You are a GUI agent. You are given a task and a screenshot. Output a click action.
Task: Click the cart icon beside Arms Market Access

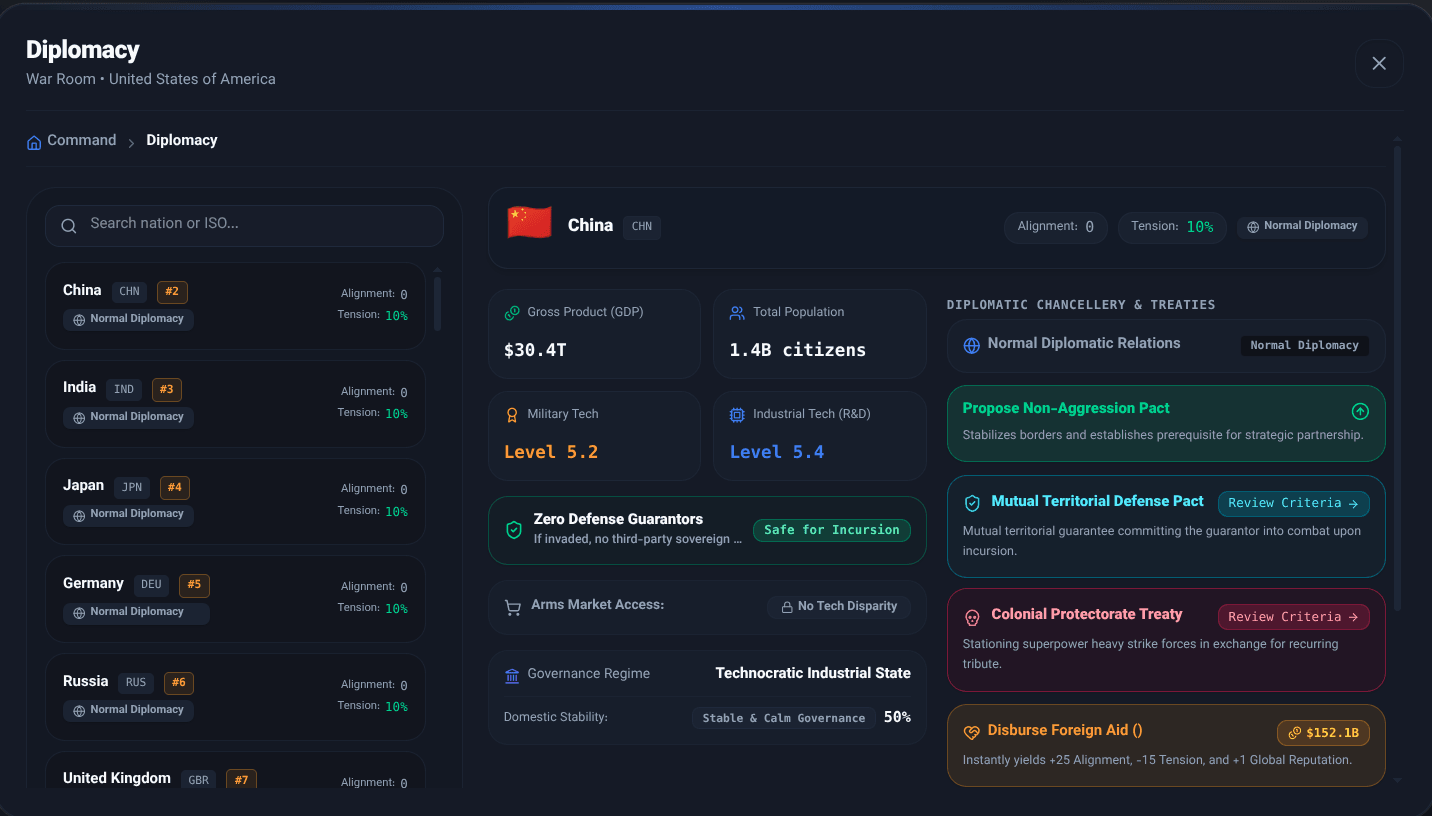click(513, 607)
